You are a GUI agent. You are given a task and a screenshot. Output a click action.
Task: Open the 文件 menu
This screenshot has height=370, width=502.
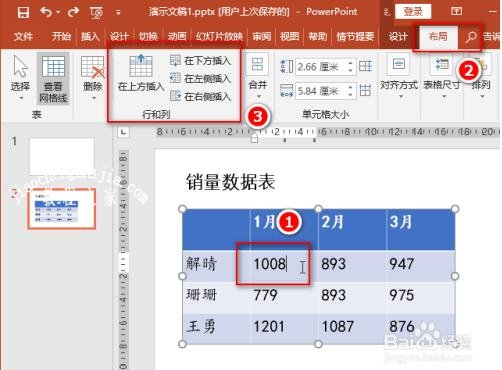coord(23,36)
